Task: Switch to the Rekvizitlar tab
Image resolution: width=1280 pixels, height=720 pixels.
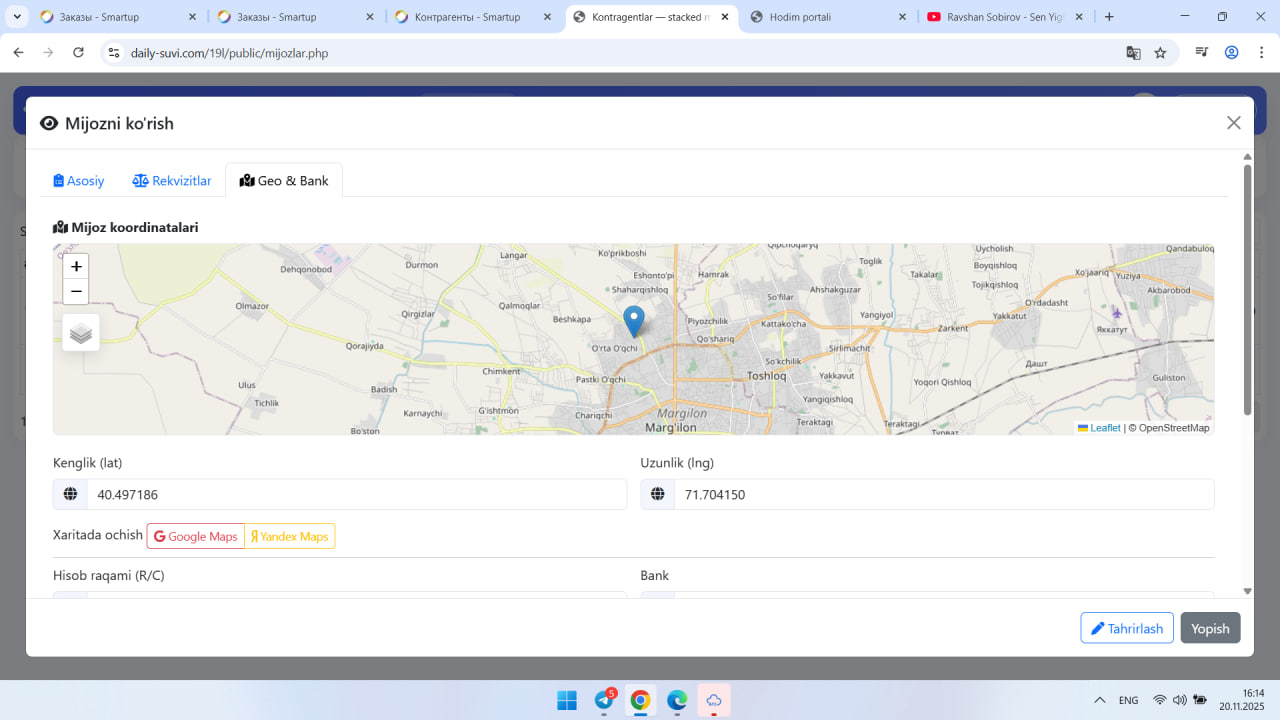Action: (172, 181)
